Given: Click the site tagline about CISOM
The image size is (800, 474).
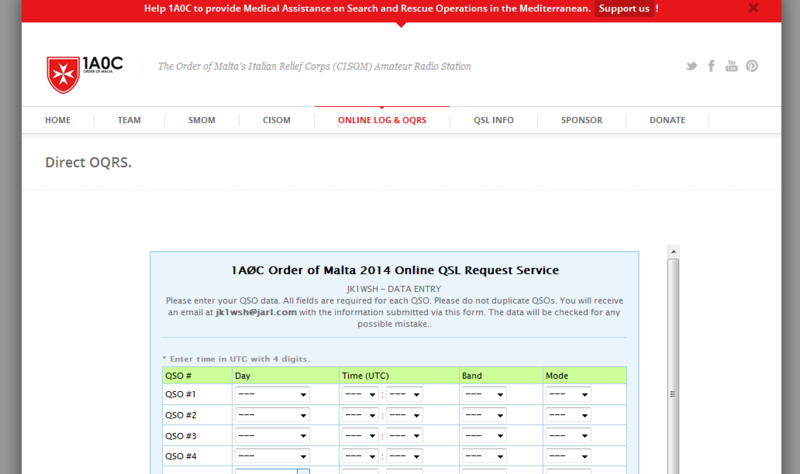Looking at the screenshot, I should tap(314, 66).
